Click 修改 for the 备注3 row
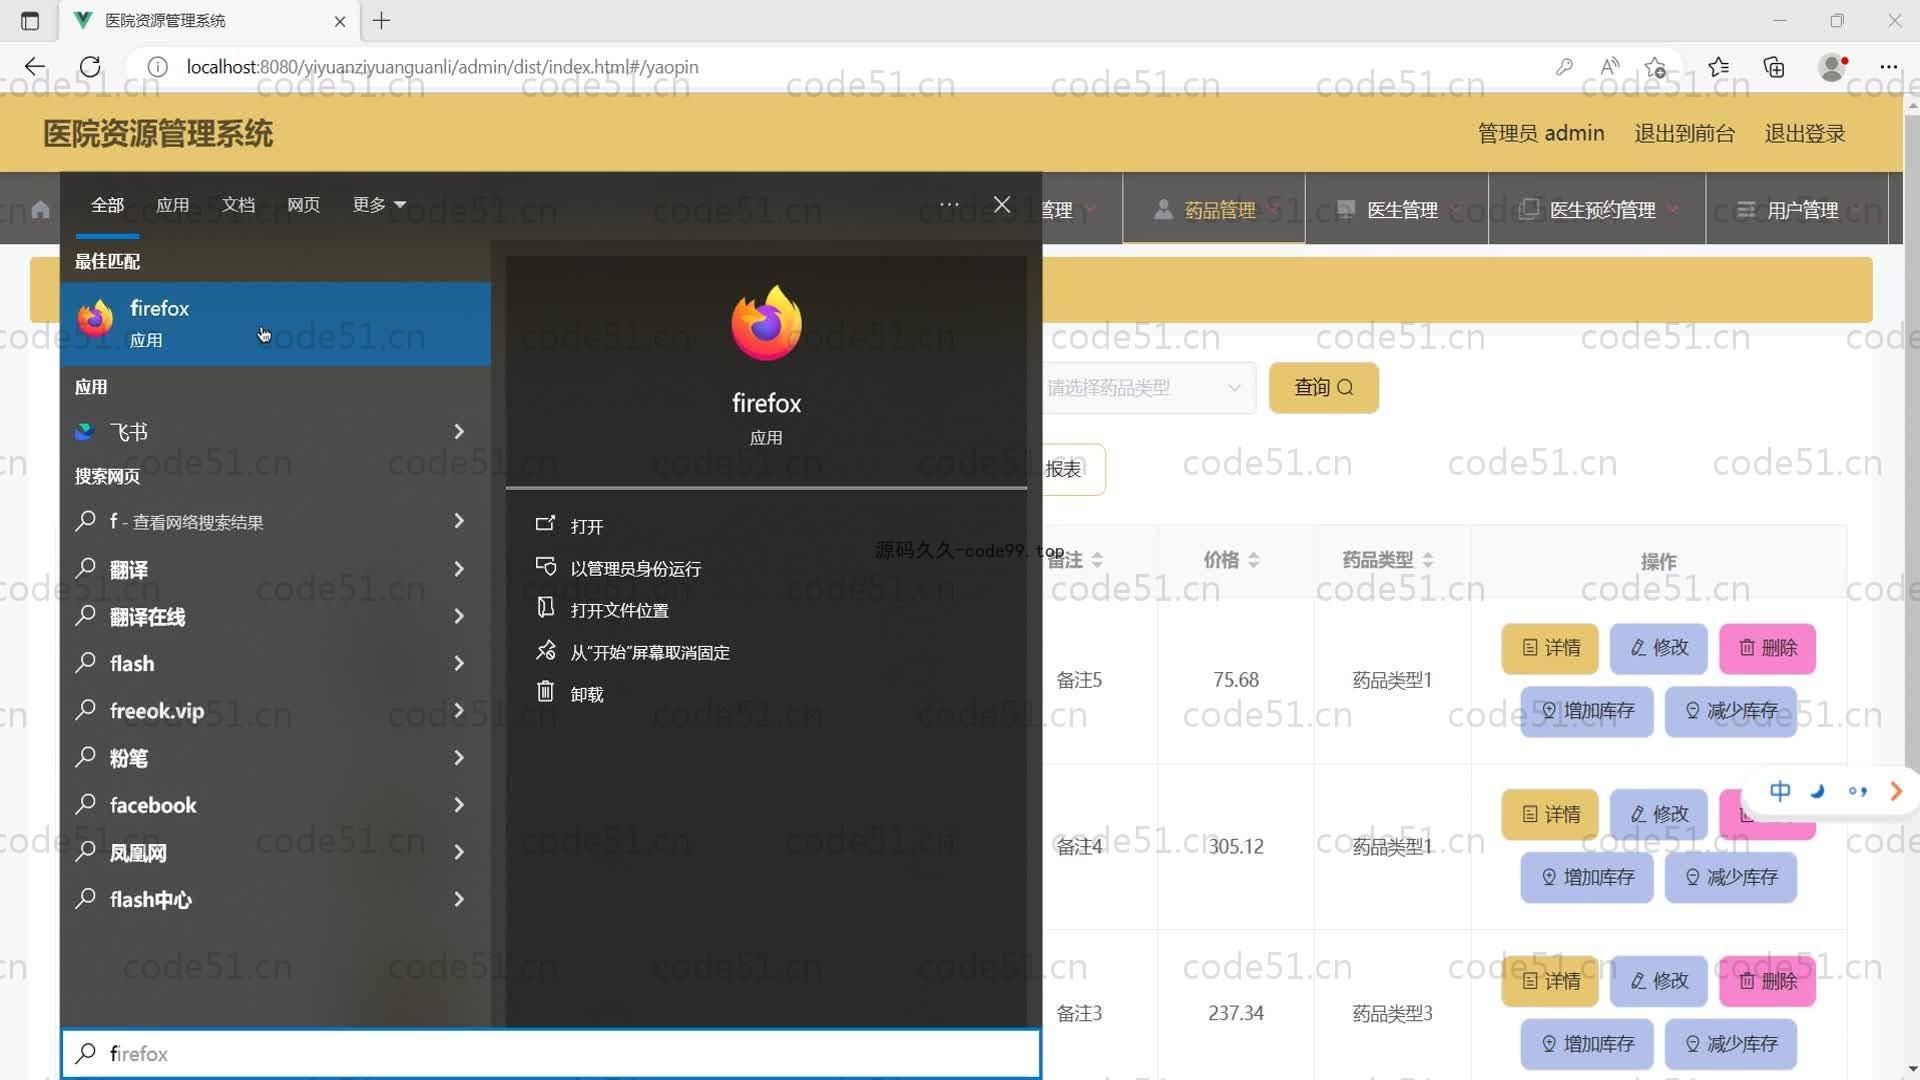The image size is (1920, 1080). click(x=1659, y=981)
